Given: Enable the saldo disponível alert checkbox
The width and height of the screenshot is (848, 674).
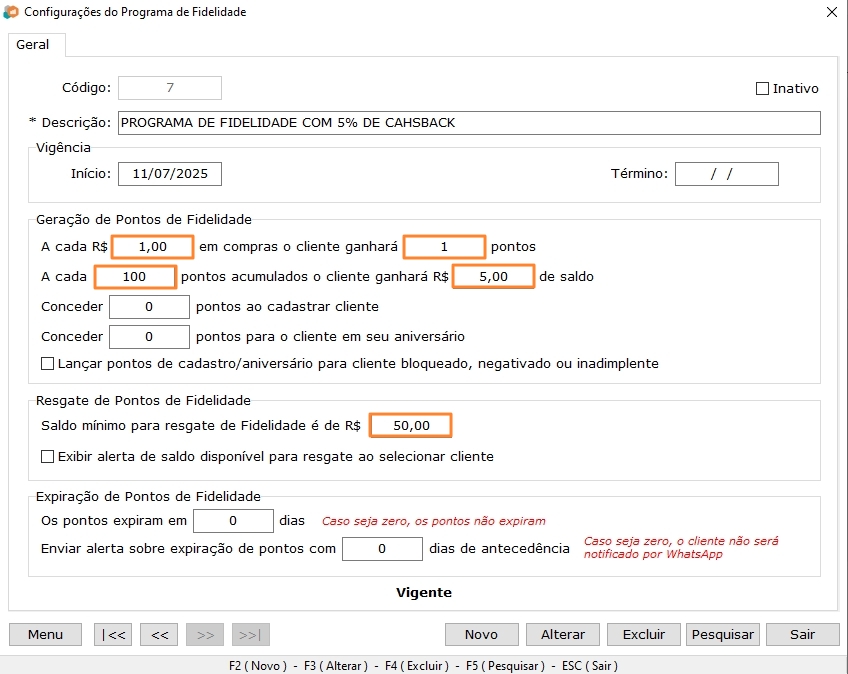Looking at the screenshot, I should point(45,454).
